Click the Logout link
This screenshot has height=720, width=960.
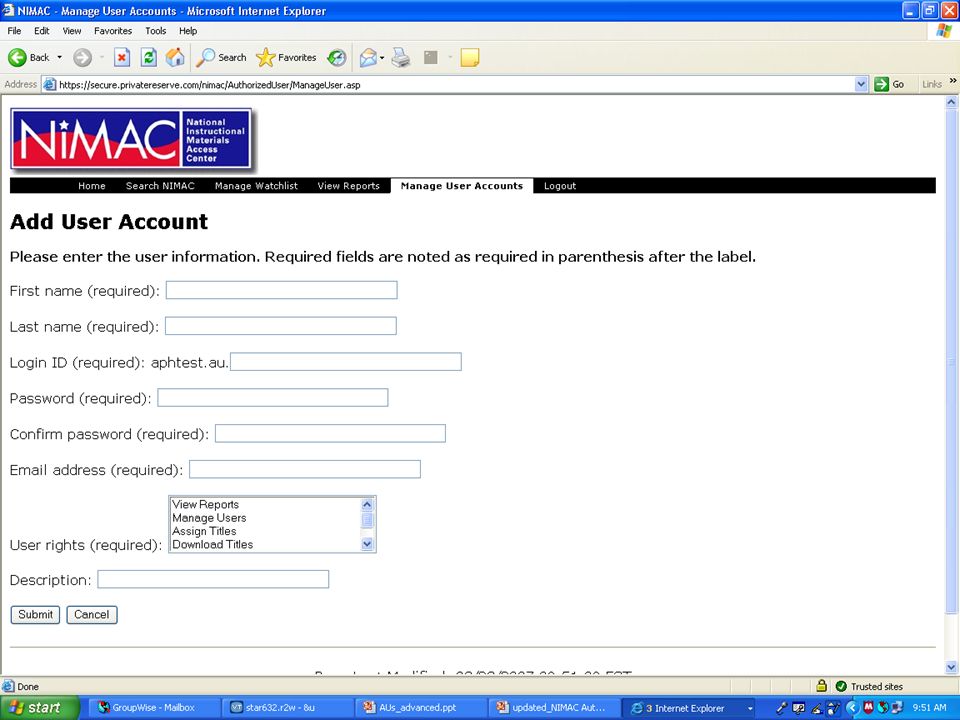click(x=560, y=186)
